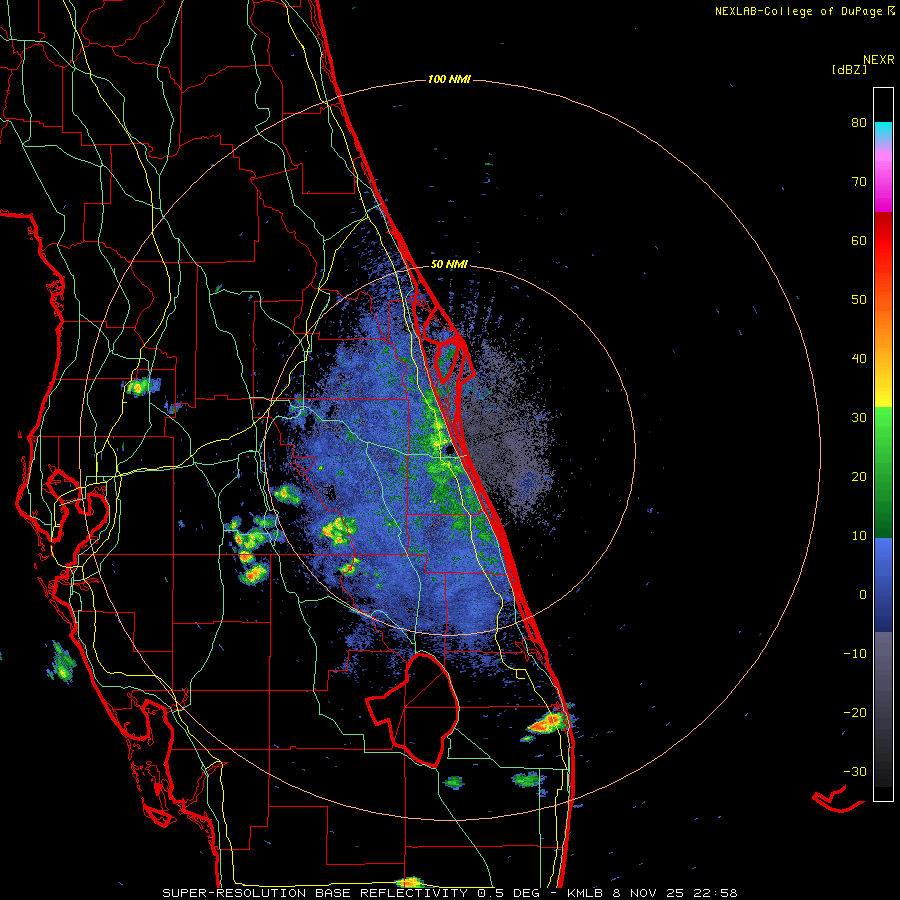Click the 10 value on dBZ scale
Image resolution: width=900 pixels, height=900 pixels.
(x=859, y=536)
